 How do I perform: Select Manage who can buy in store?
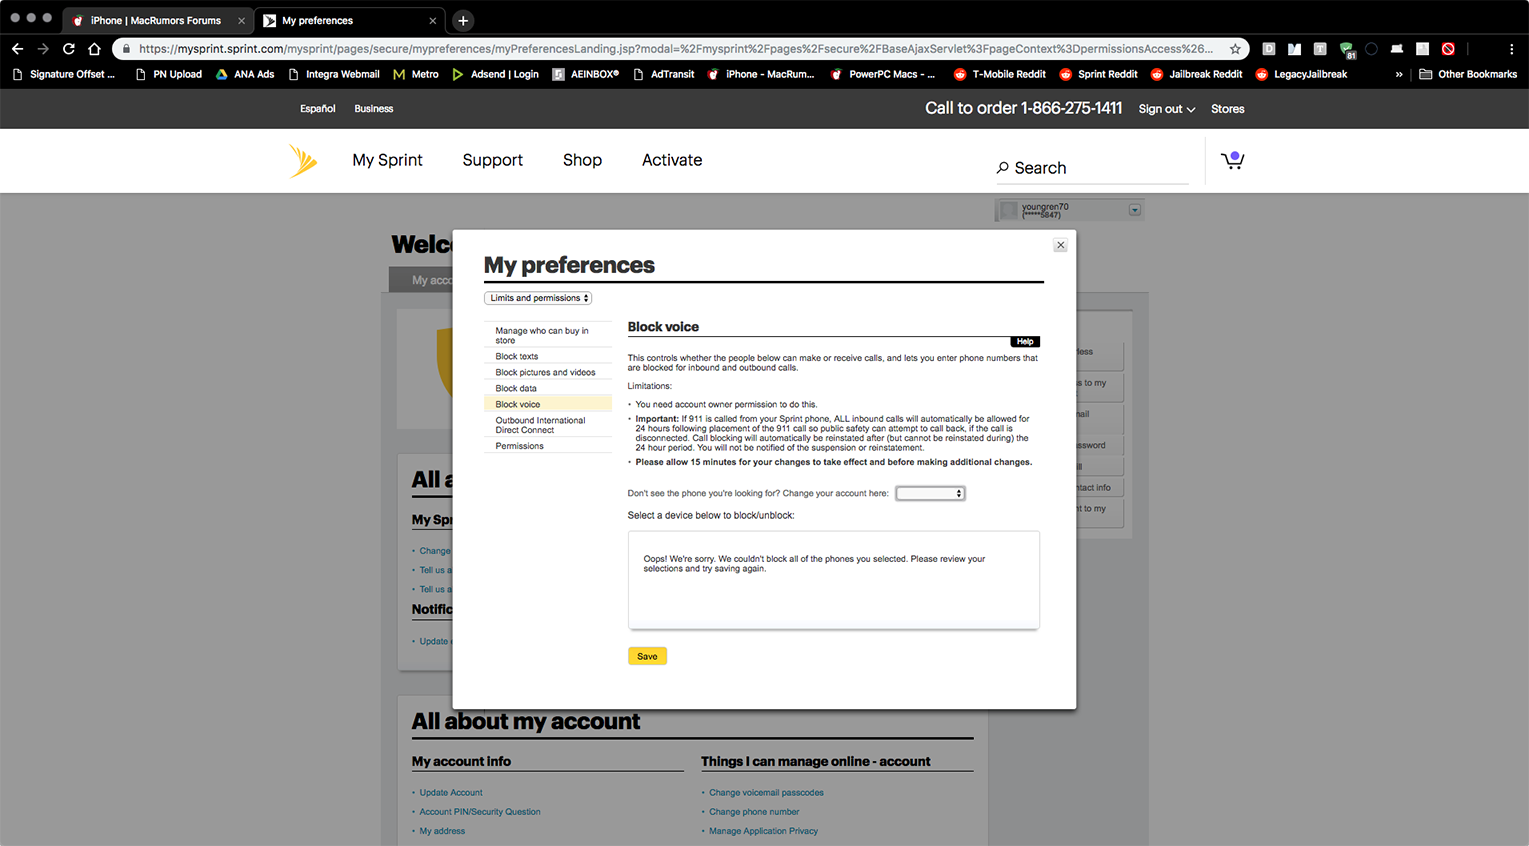point(548,335)
